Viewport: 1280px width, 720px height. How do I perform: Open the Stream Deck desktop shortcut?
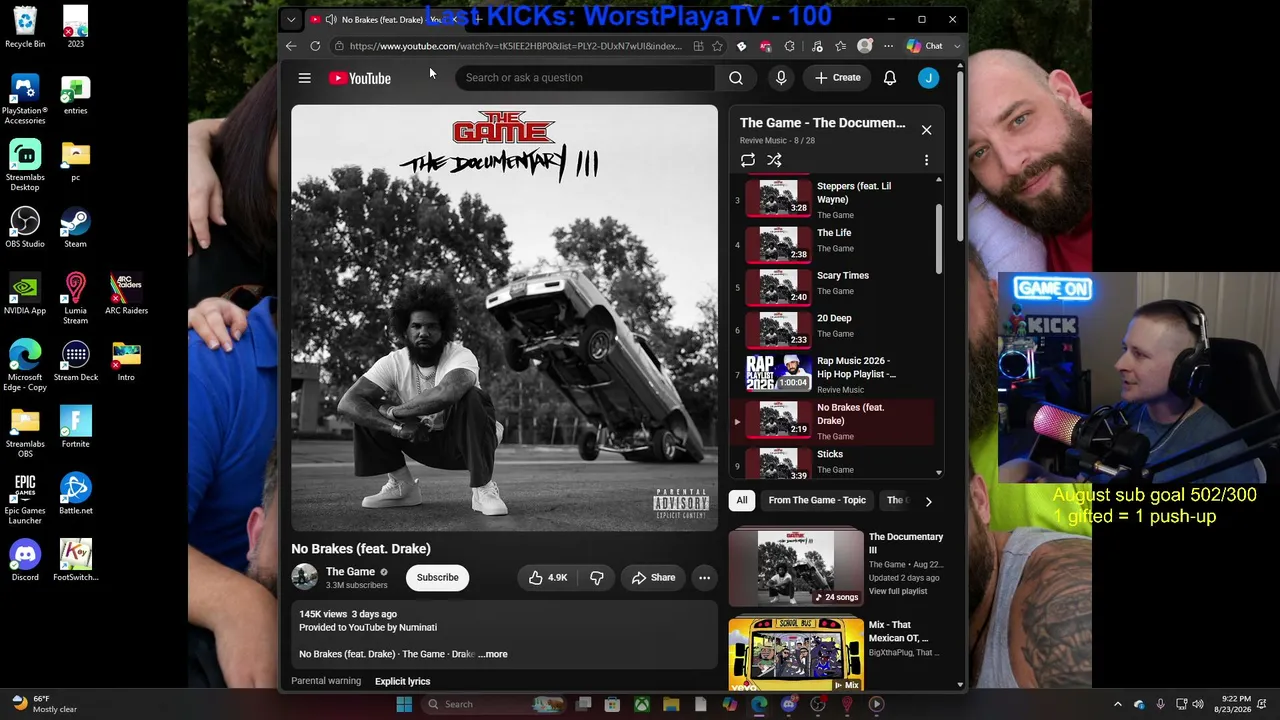(x=75, y=360)
